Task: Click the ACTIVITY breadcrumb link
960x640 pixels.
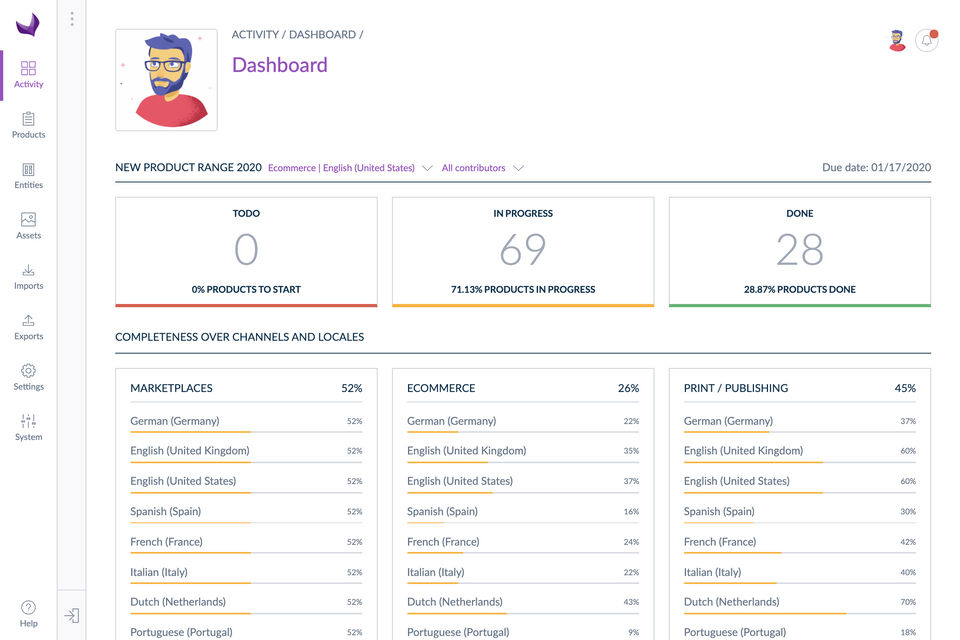Action: [x=255, y=35]
